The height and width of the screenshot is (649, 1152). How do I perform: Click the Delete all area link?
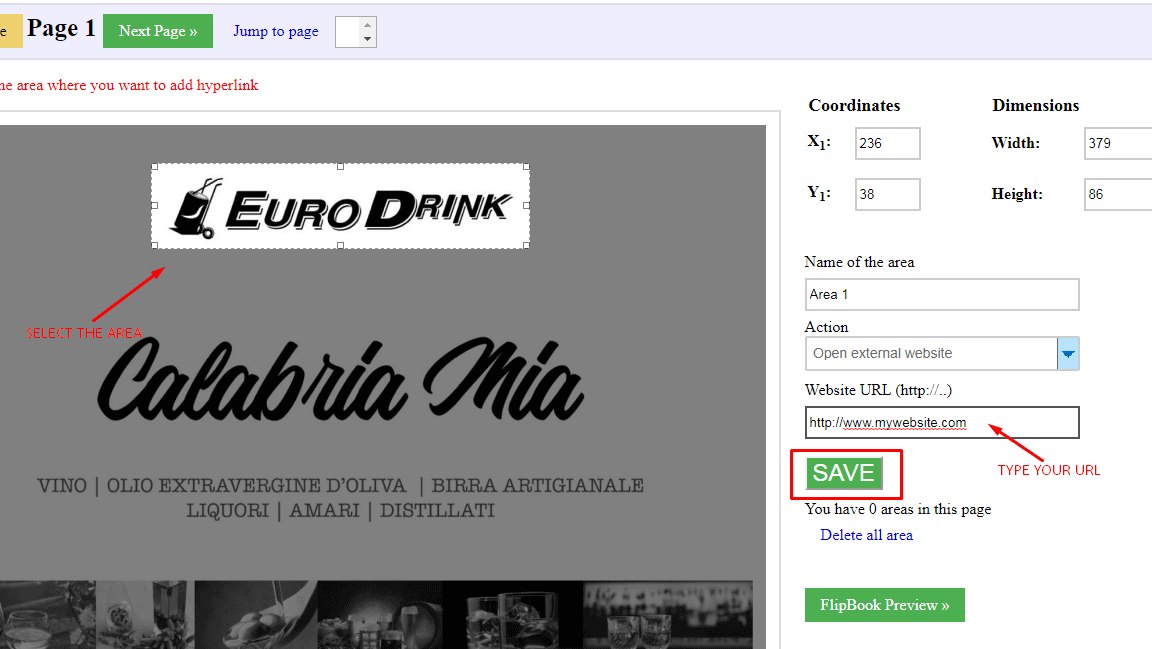click(x=866, y=535)
